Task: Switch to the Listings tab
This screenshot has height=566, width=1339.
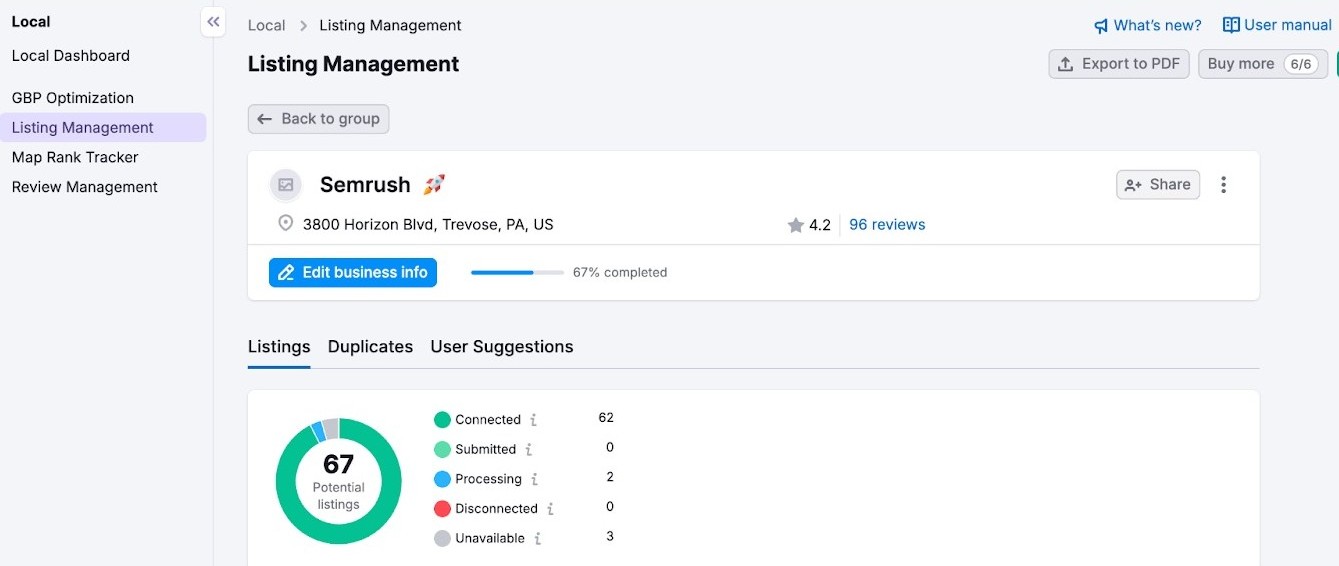Action: [279, 347]
